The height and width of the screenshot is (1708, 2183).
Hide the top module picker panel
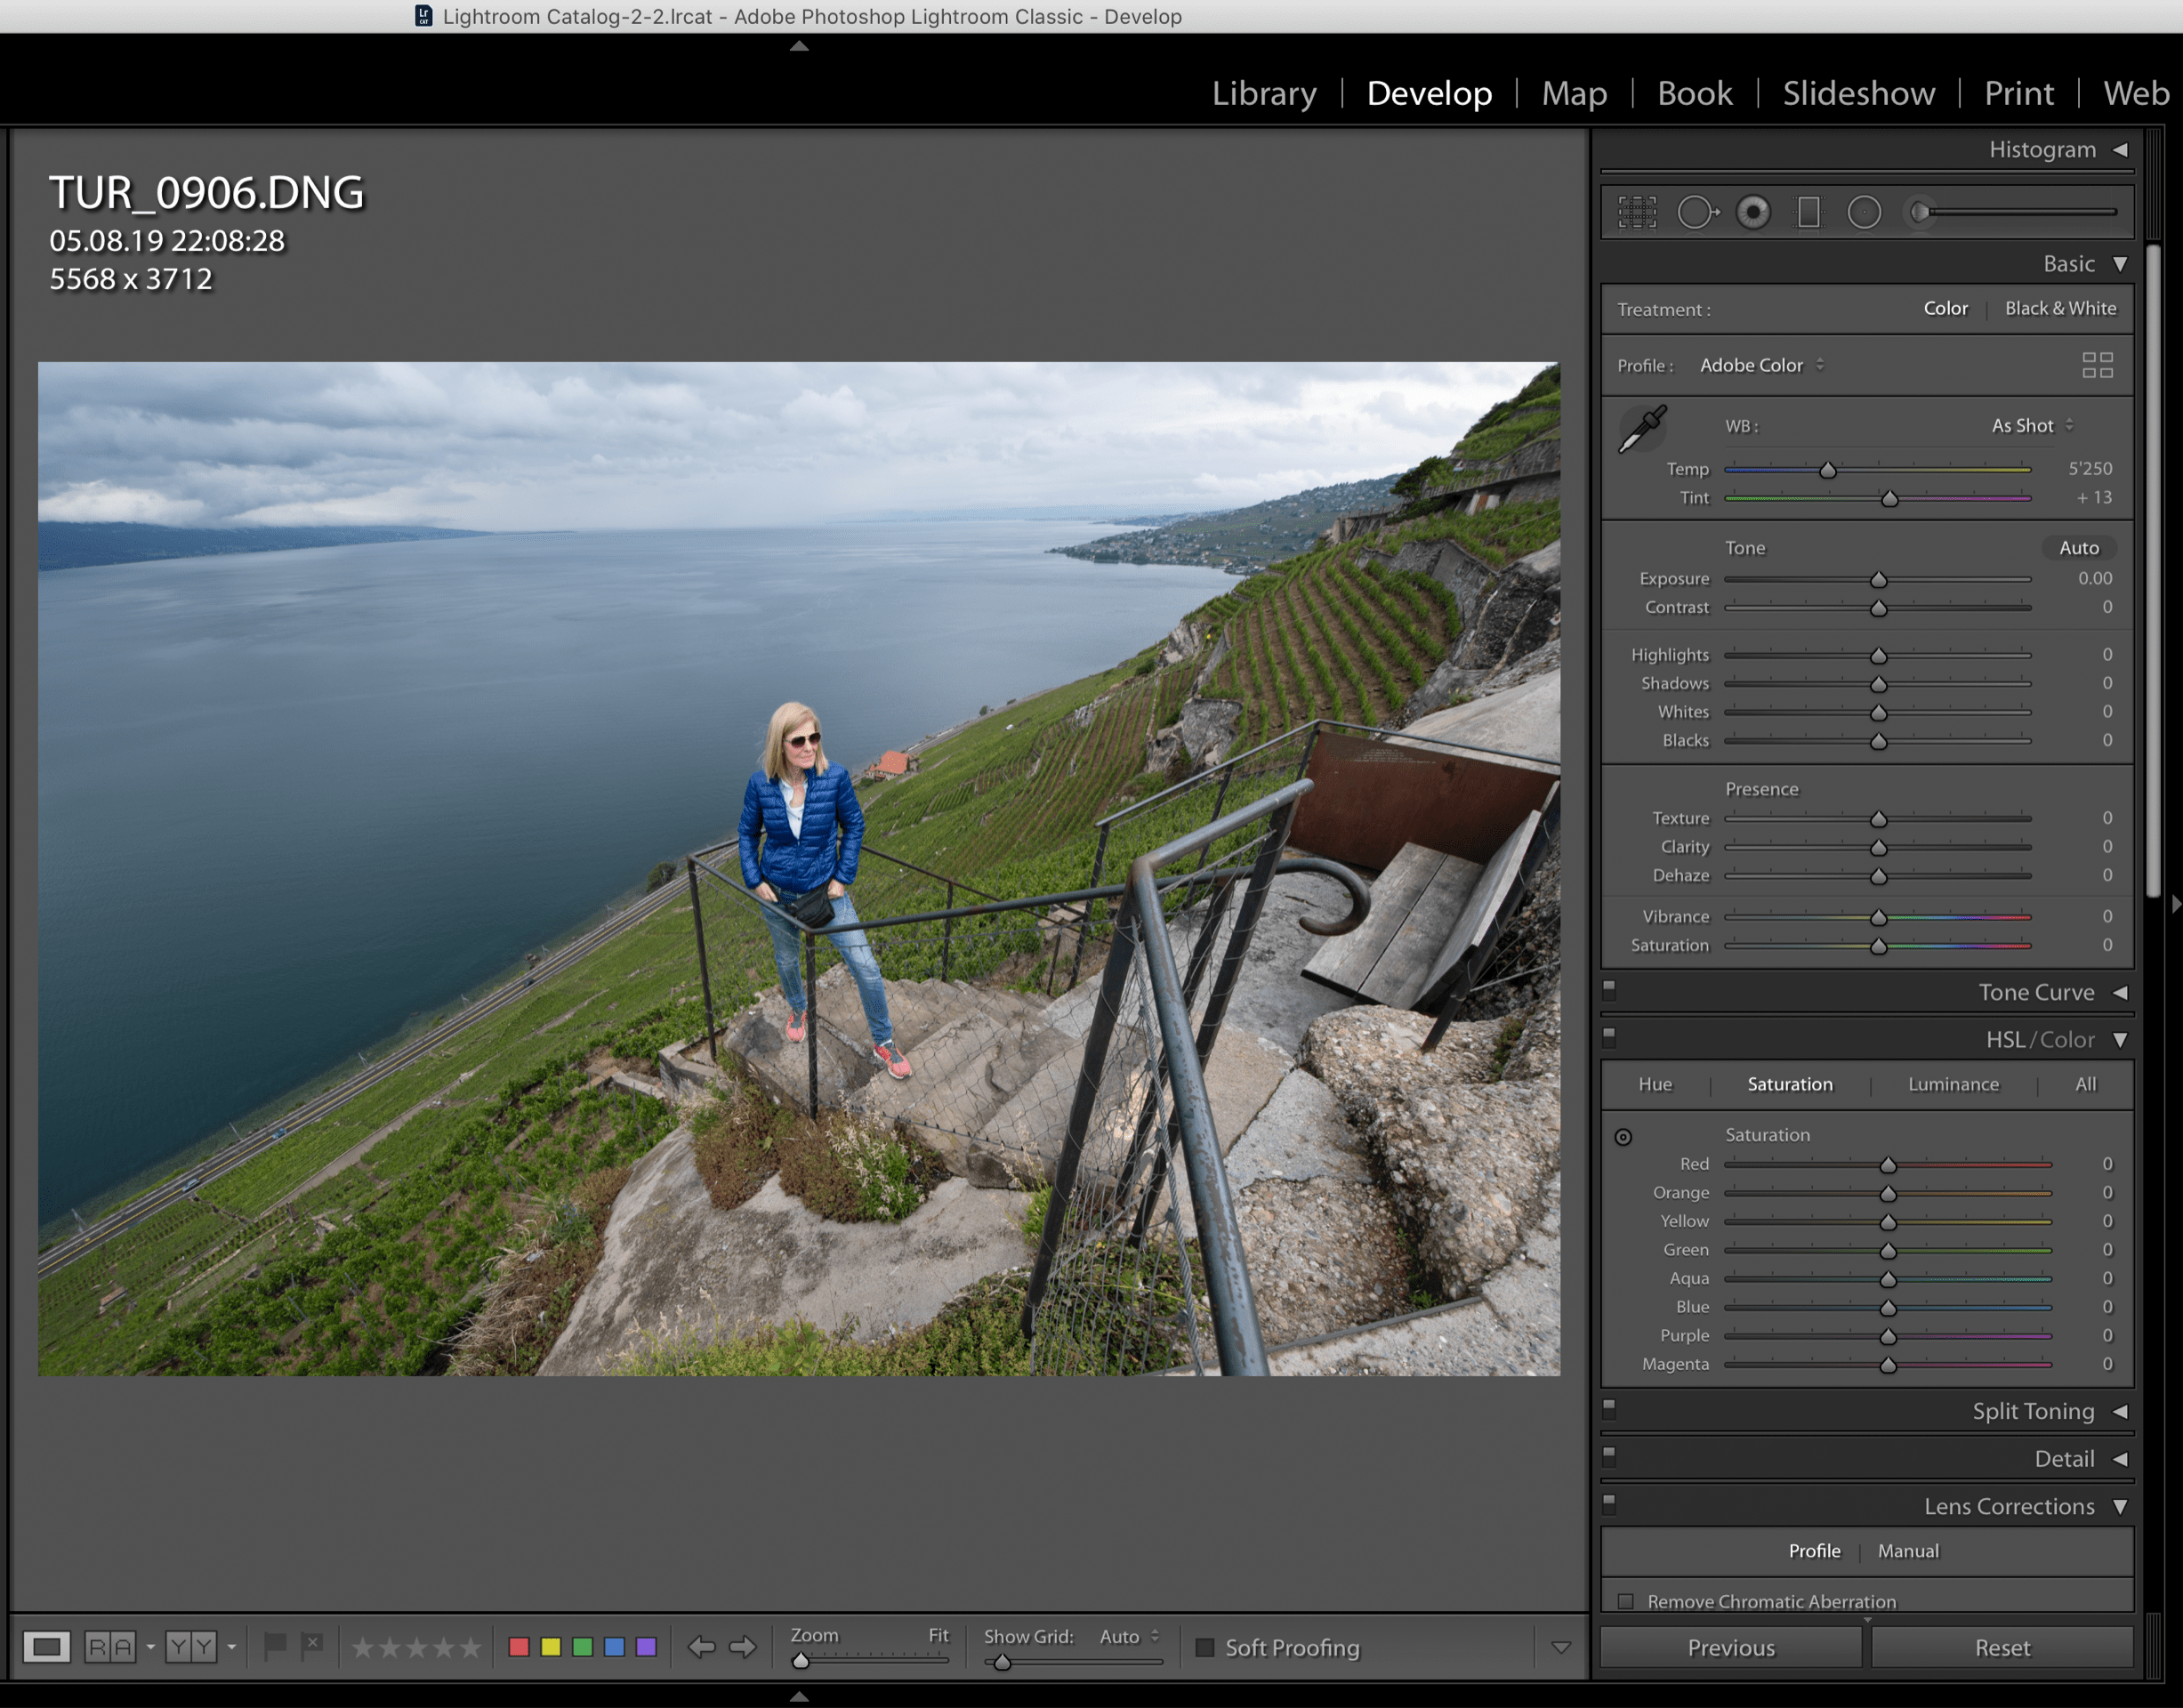[x=799, y=46]
